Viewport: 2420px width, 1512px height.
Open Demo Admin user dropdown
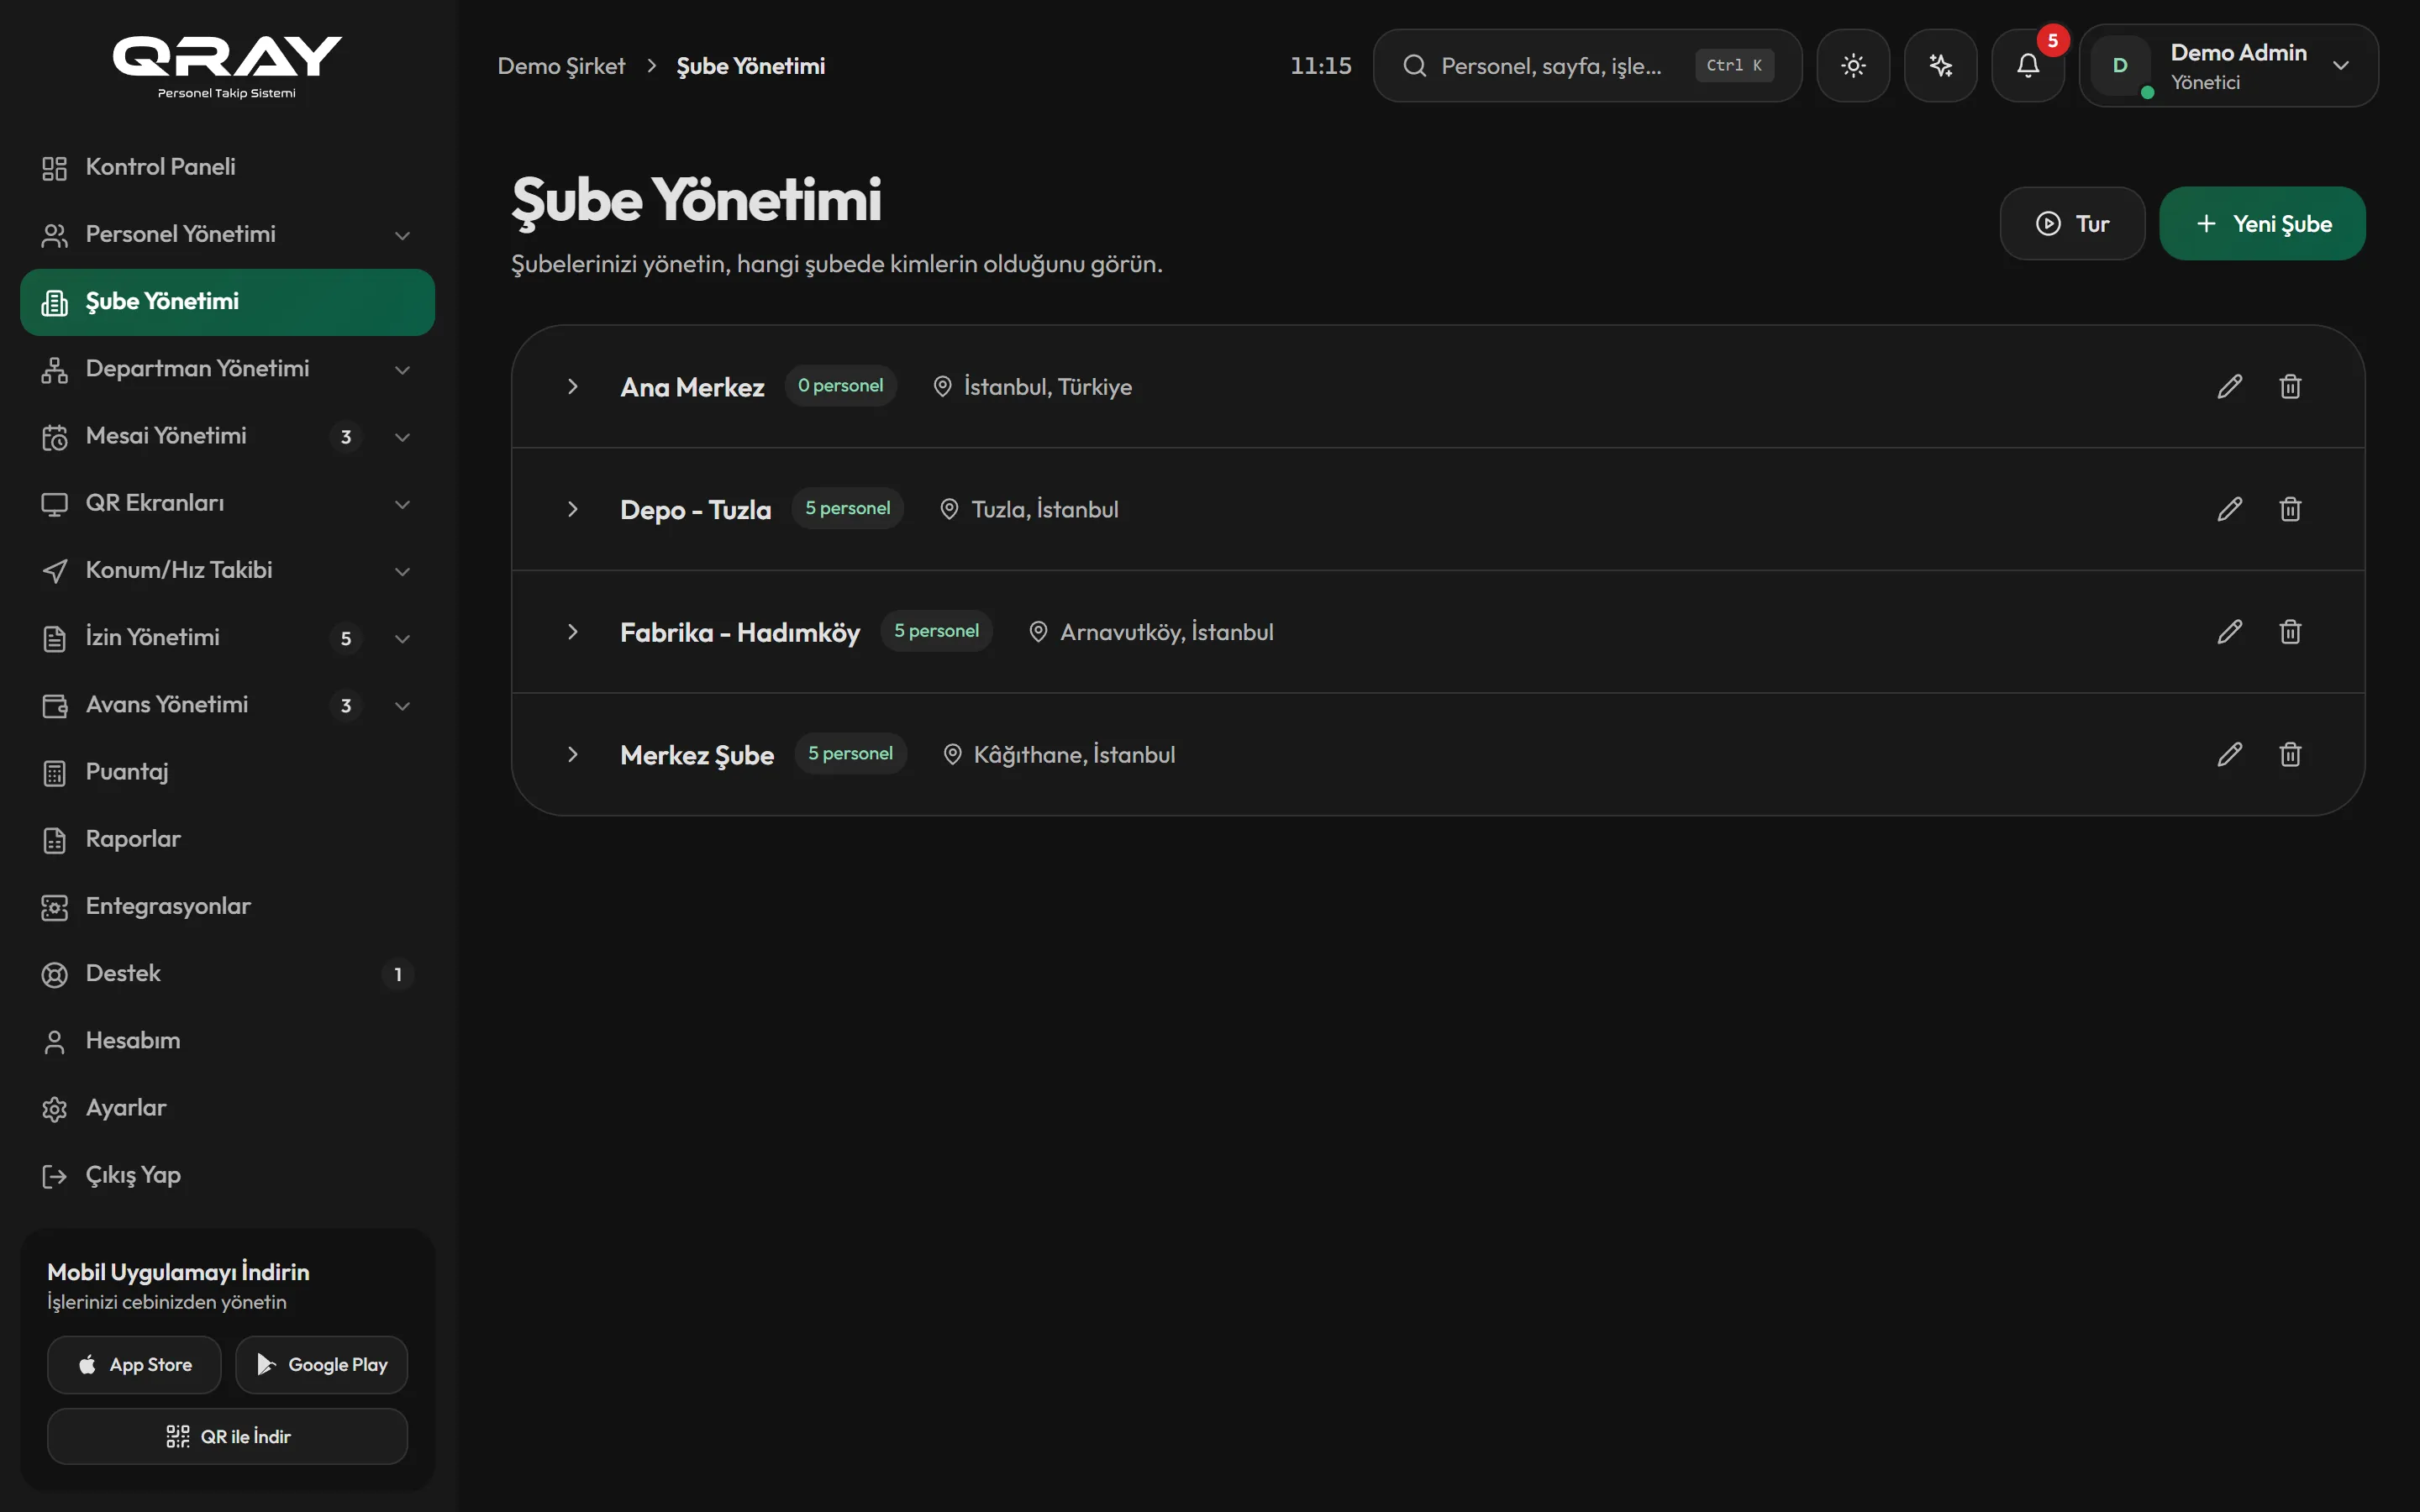2228,66
